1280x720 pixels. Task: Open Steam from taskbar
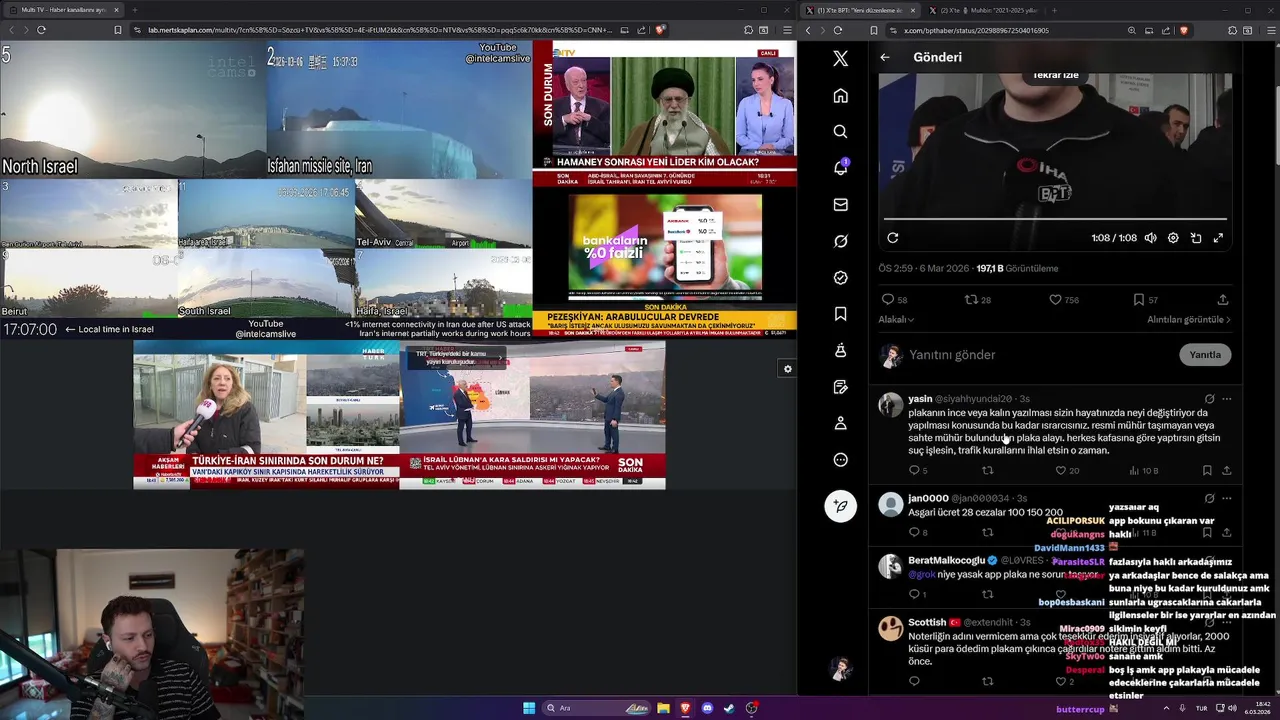[729, 708]
